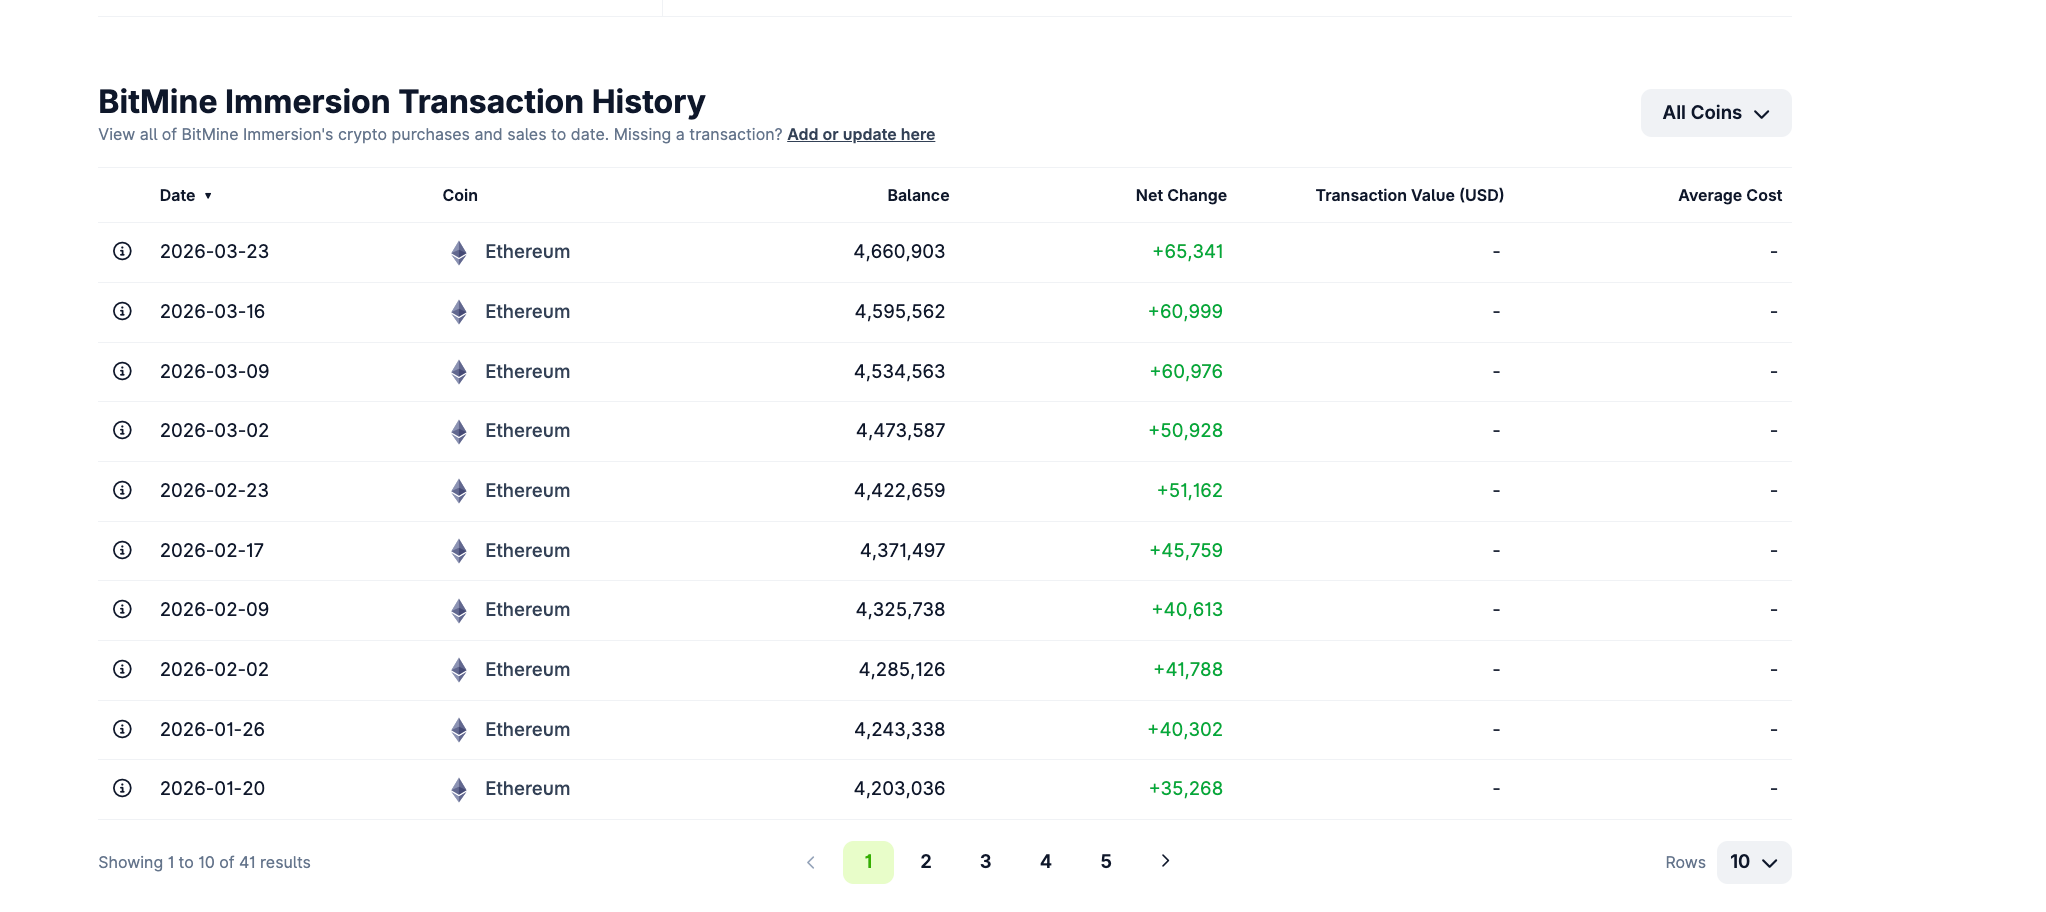
Task: Click info icon for 2026-03-23 transaction
Action: (122, 251)
